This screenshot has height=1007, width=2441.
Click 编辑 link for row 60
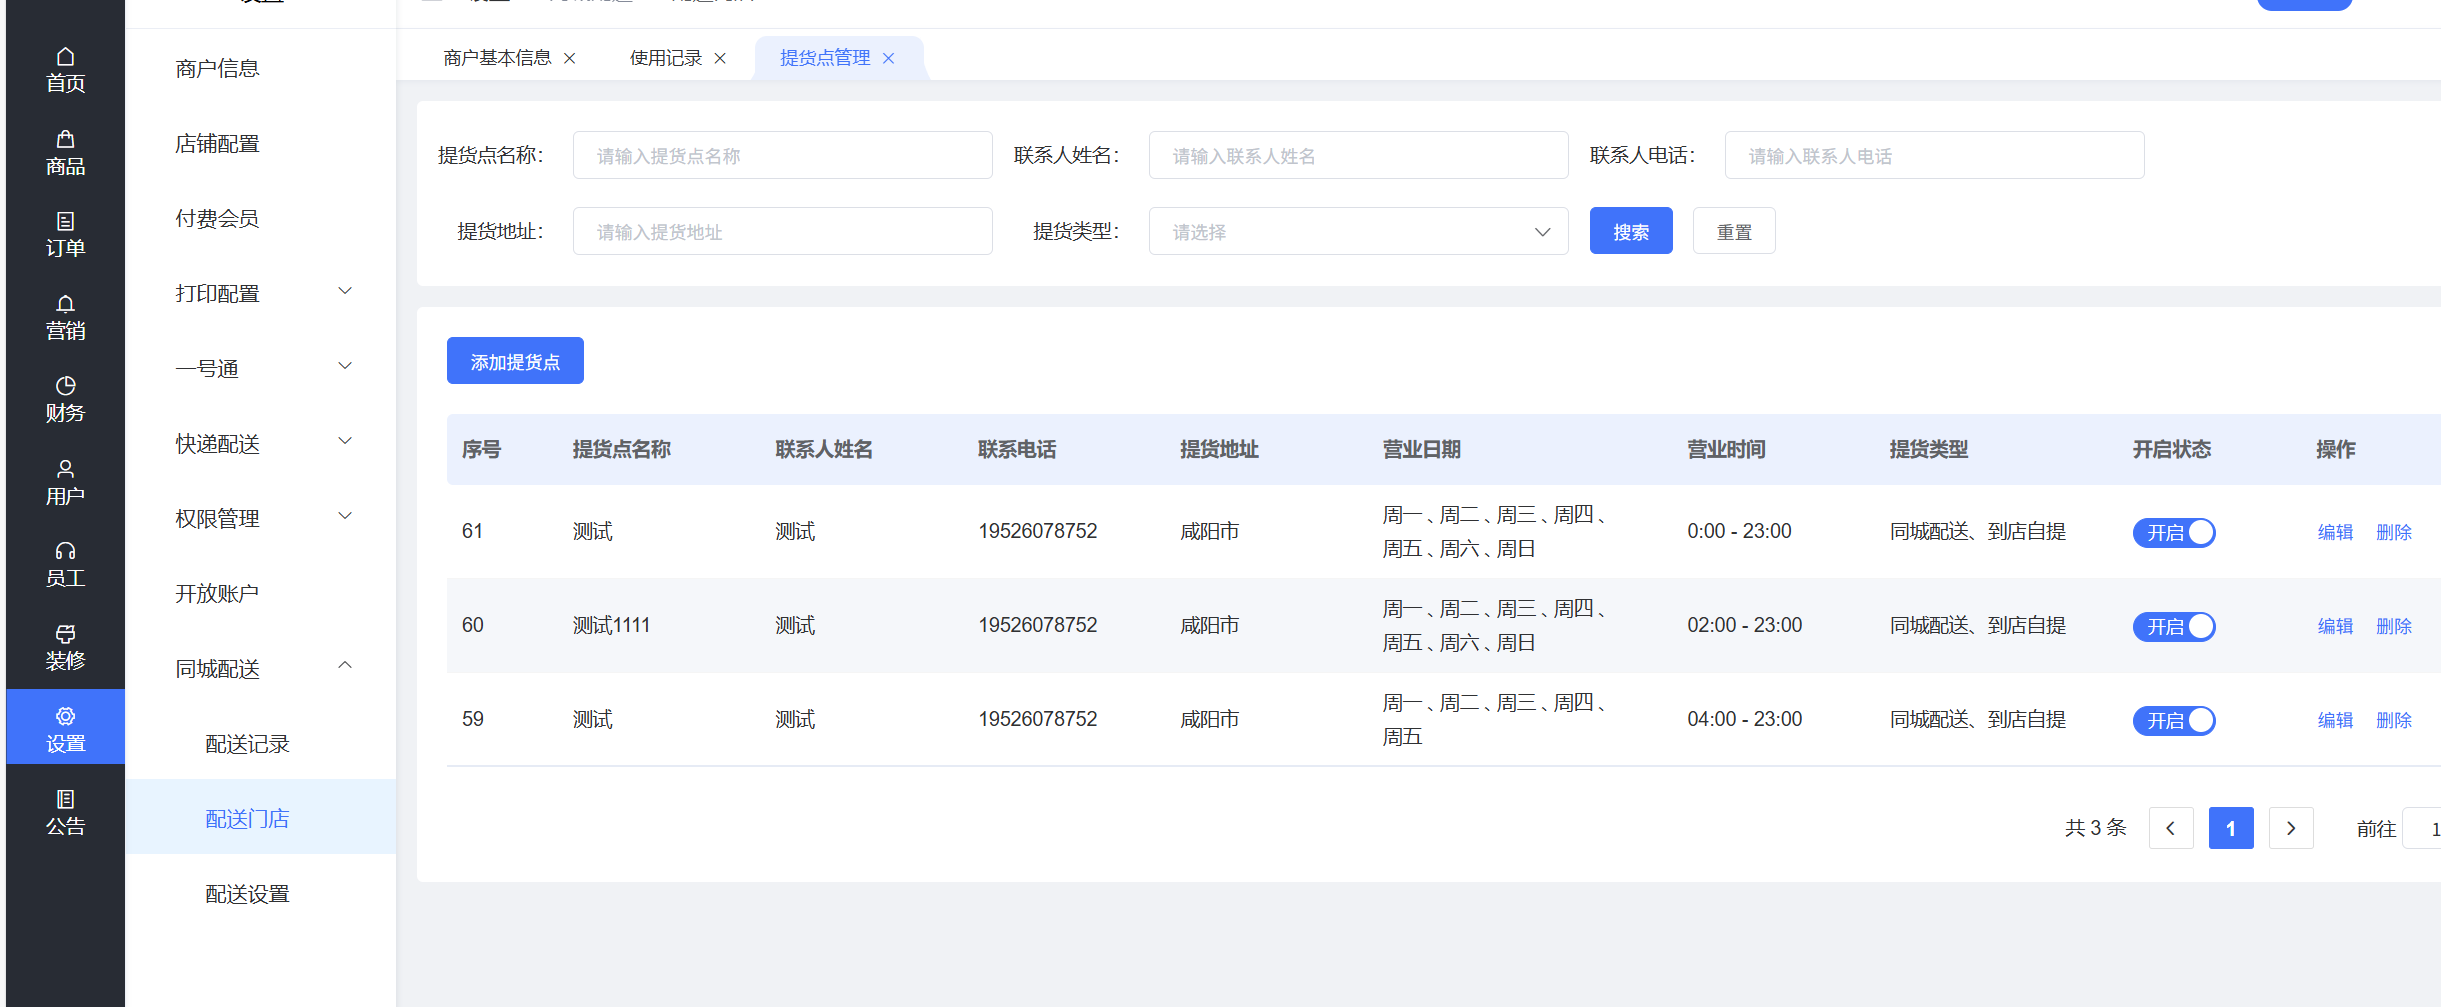click(x=2335, y=626)
